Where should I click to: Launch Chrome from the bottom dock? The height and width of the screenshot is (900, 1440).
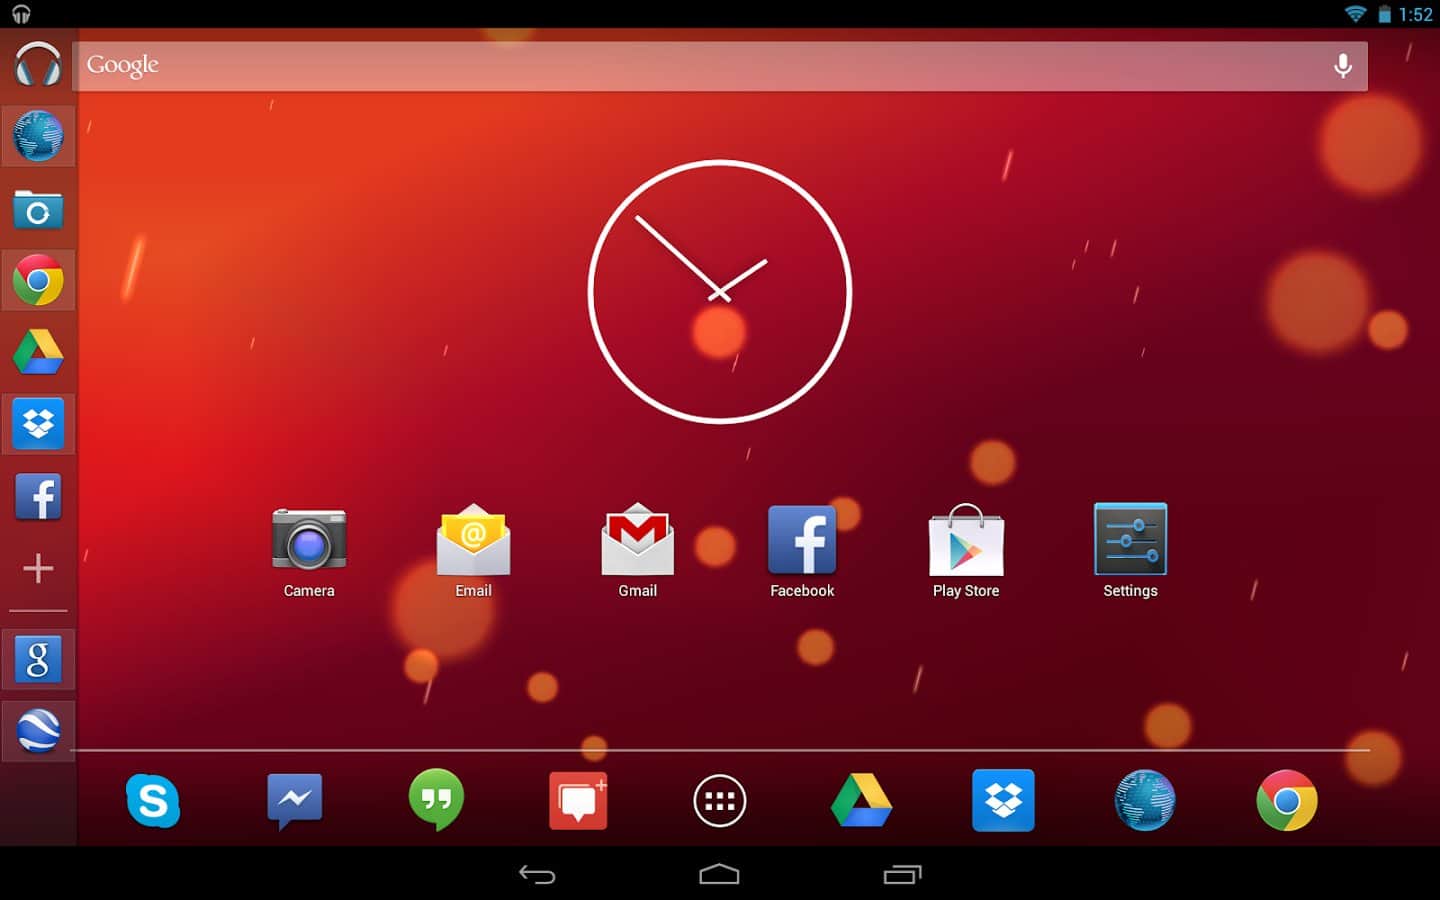(x=1286, y=801)
